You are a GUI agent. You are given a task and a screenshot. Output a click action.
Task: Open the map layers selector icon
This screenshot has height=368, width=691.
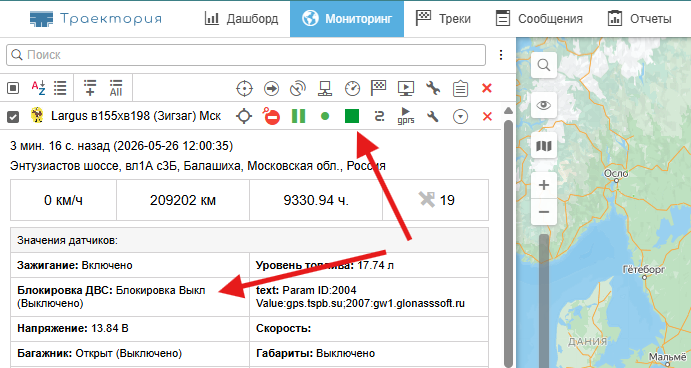544,145
